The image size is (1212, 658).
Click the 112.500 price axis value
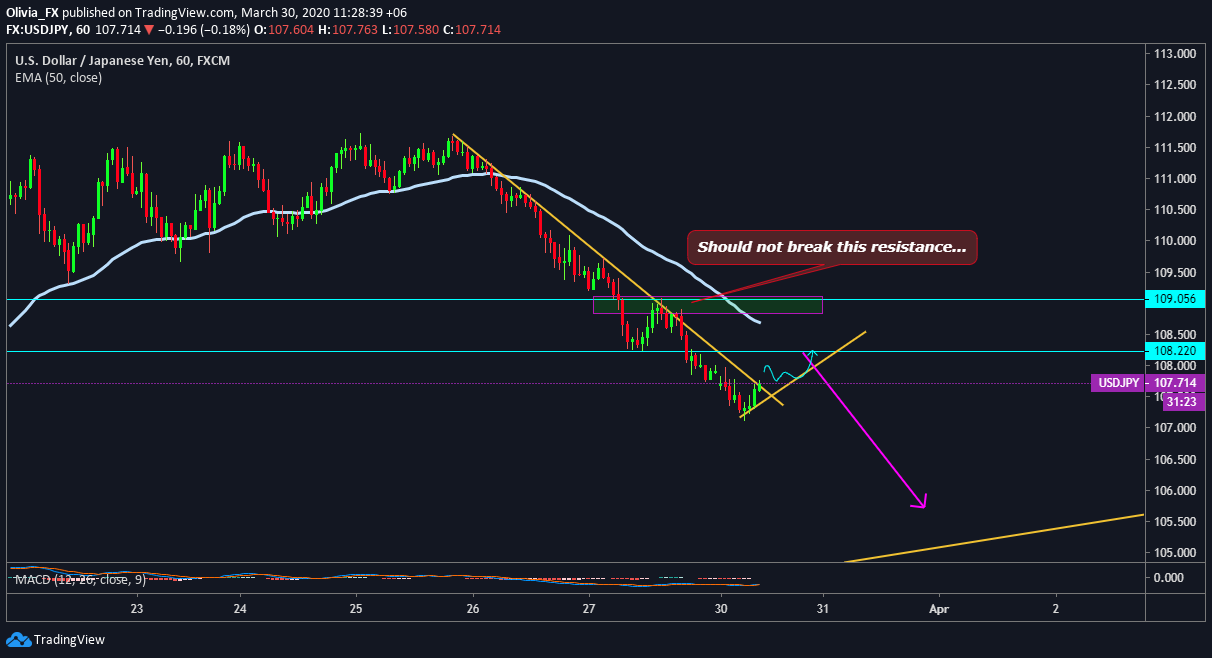(1174, 85)
